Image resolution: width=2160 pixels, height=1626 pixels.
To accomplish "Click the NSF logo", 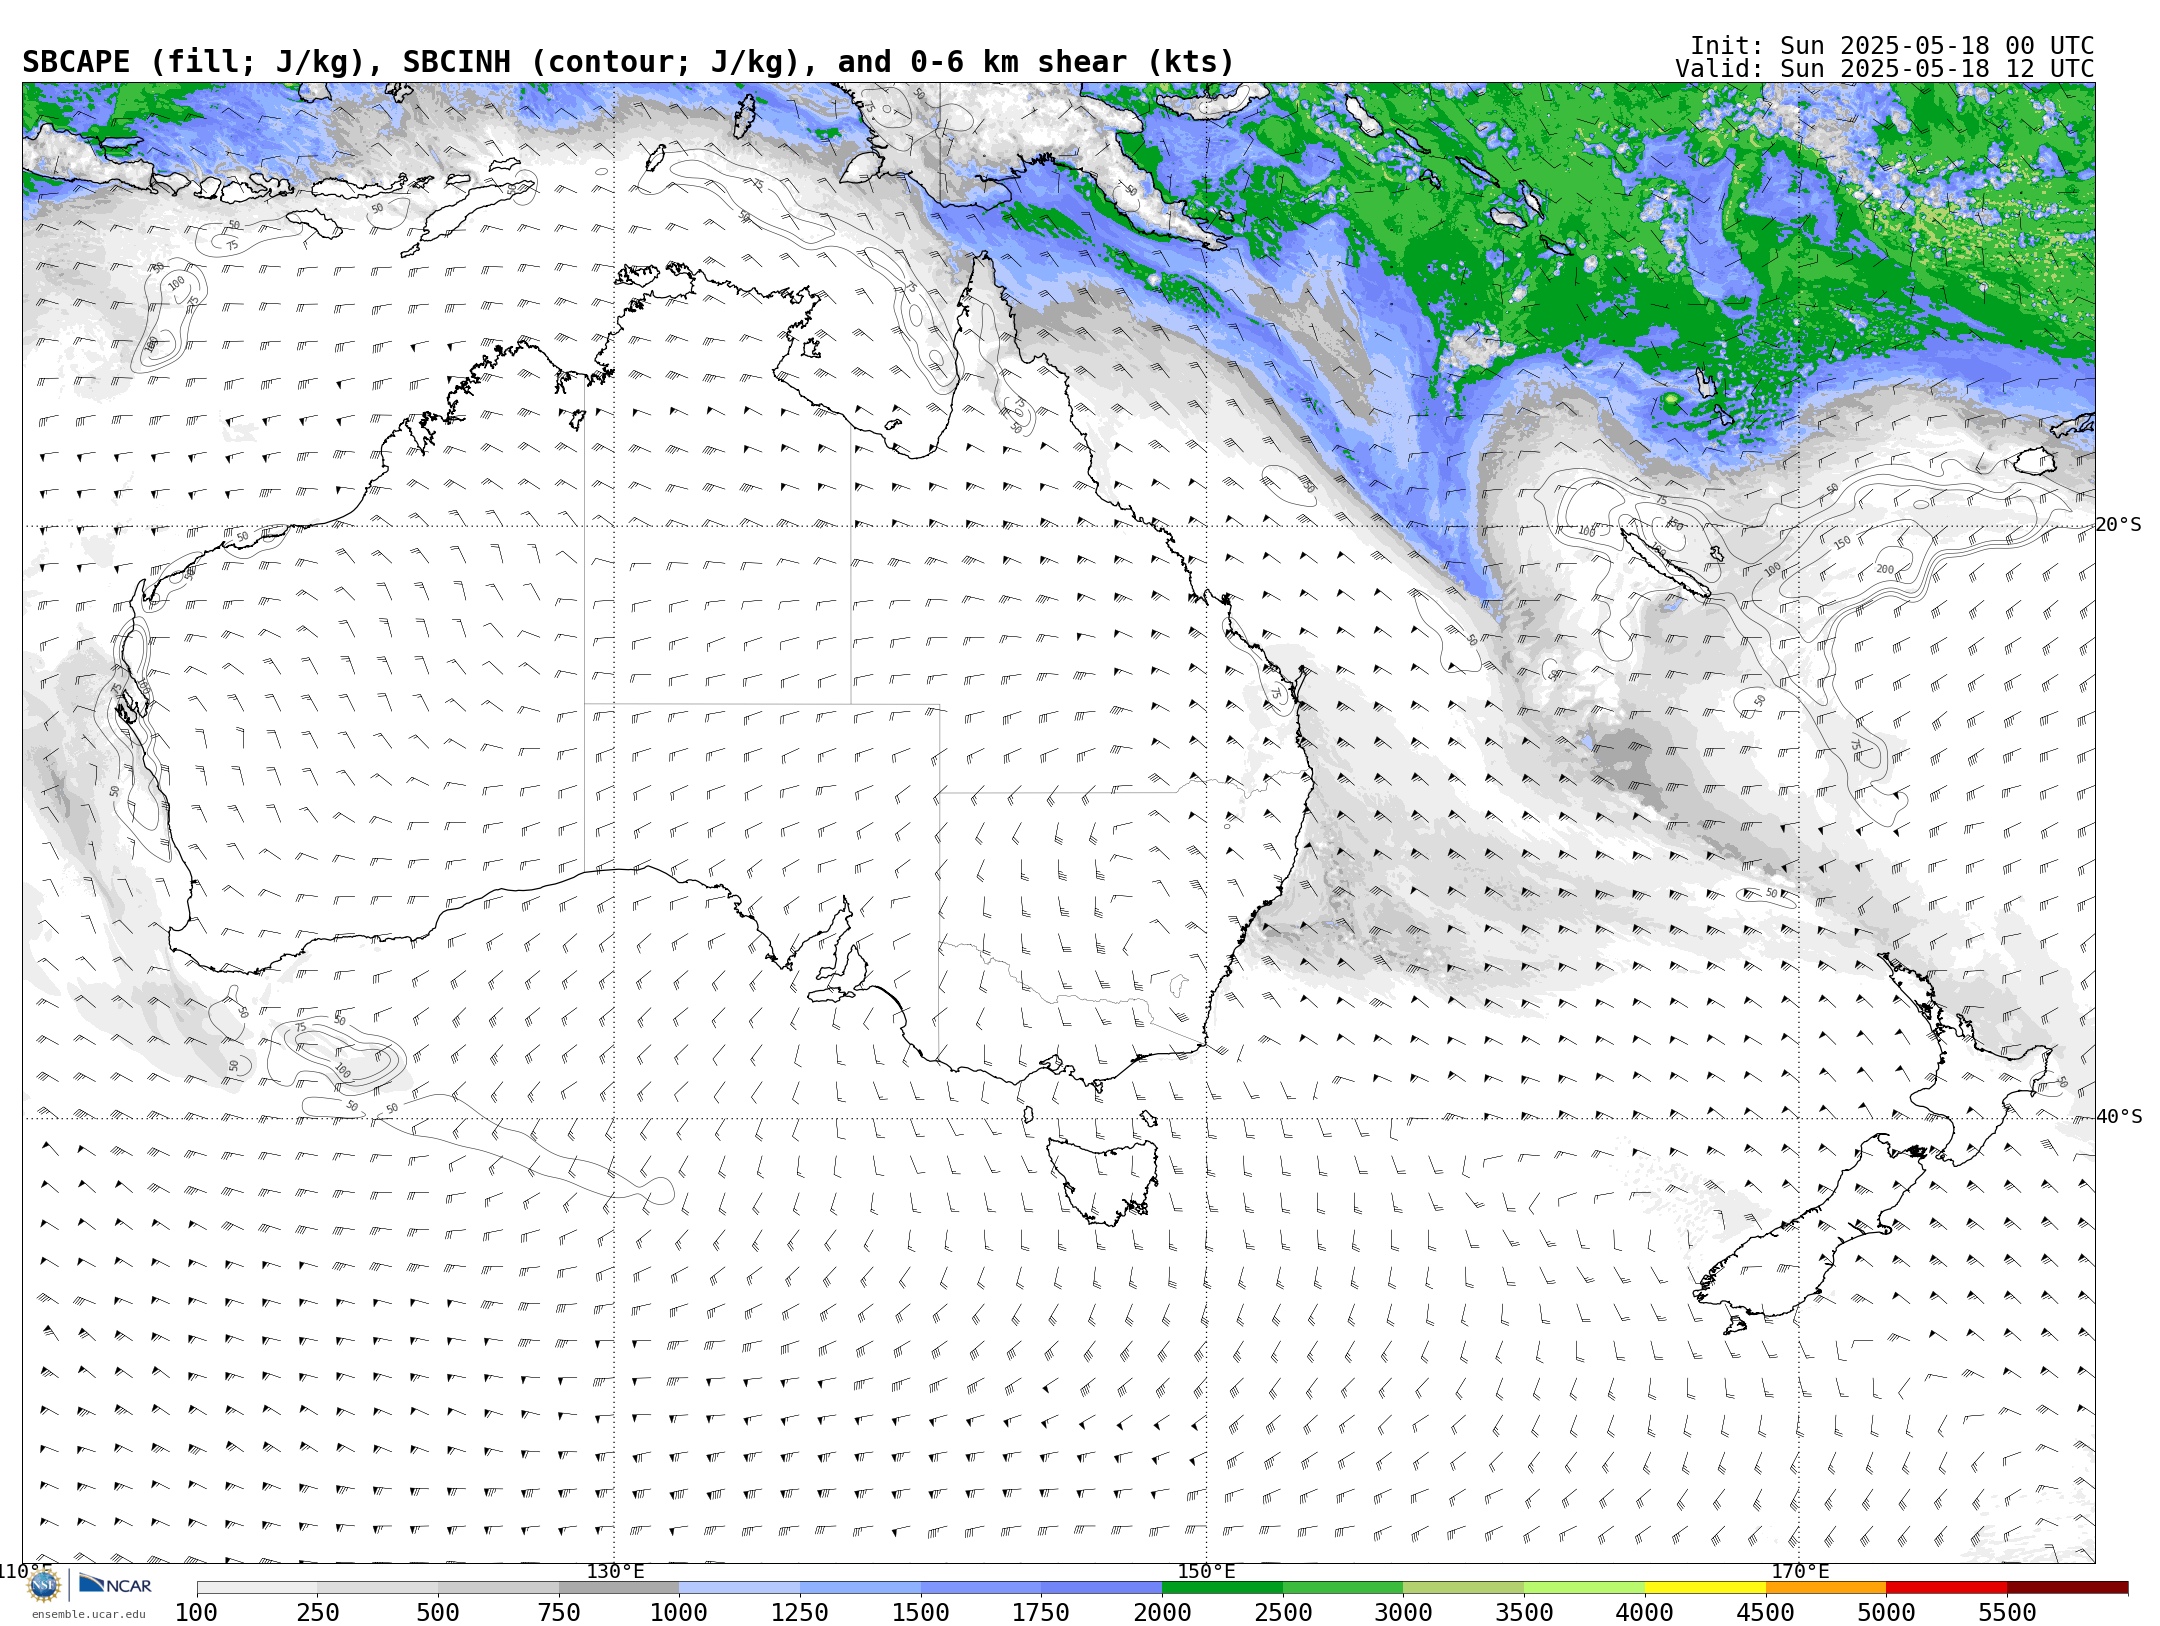I will (44, 1585).
